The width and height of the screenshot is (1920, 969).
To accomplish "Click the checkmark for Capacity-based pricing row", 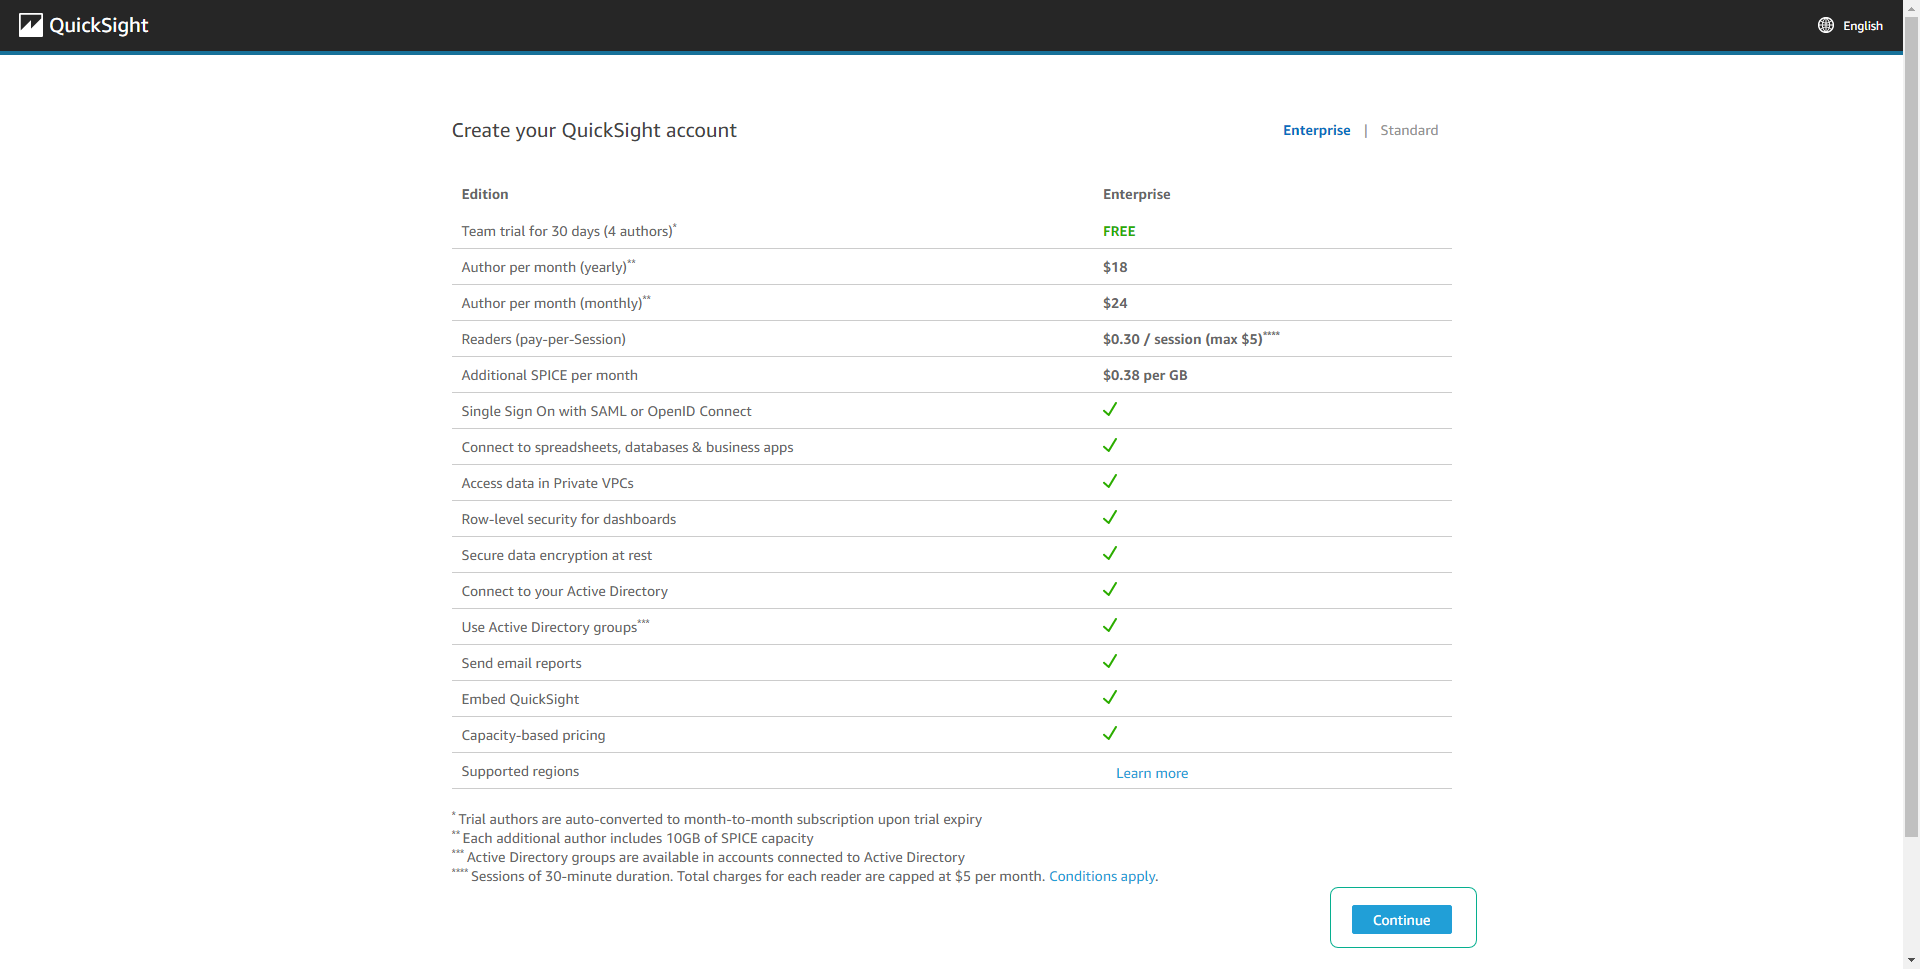I will tap(1110, 733).
